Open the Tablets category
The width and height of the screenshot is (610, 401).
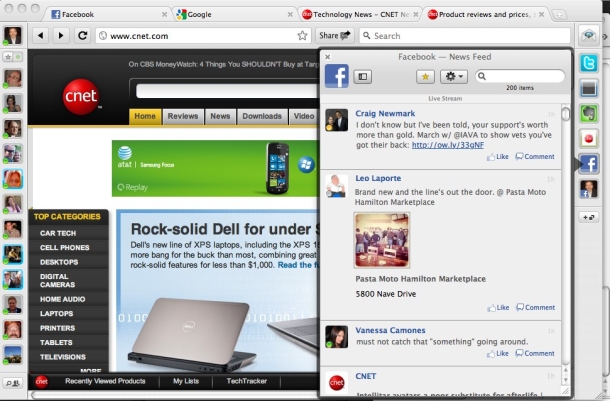pyautogui.click(x=56, y=343)
